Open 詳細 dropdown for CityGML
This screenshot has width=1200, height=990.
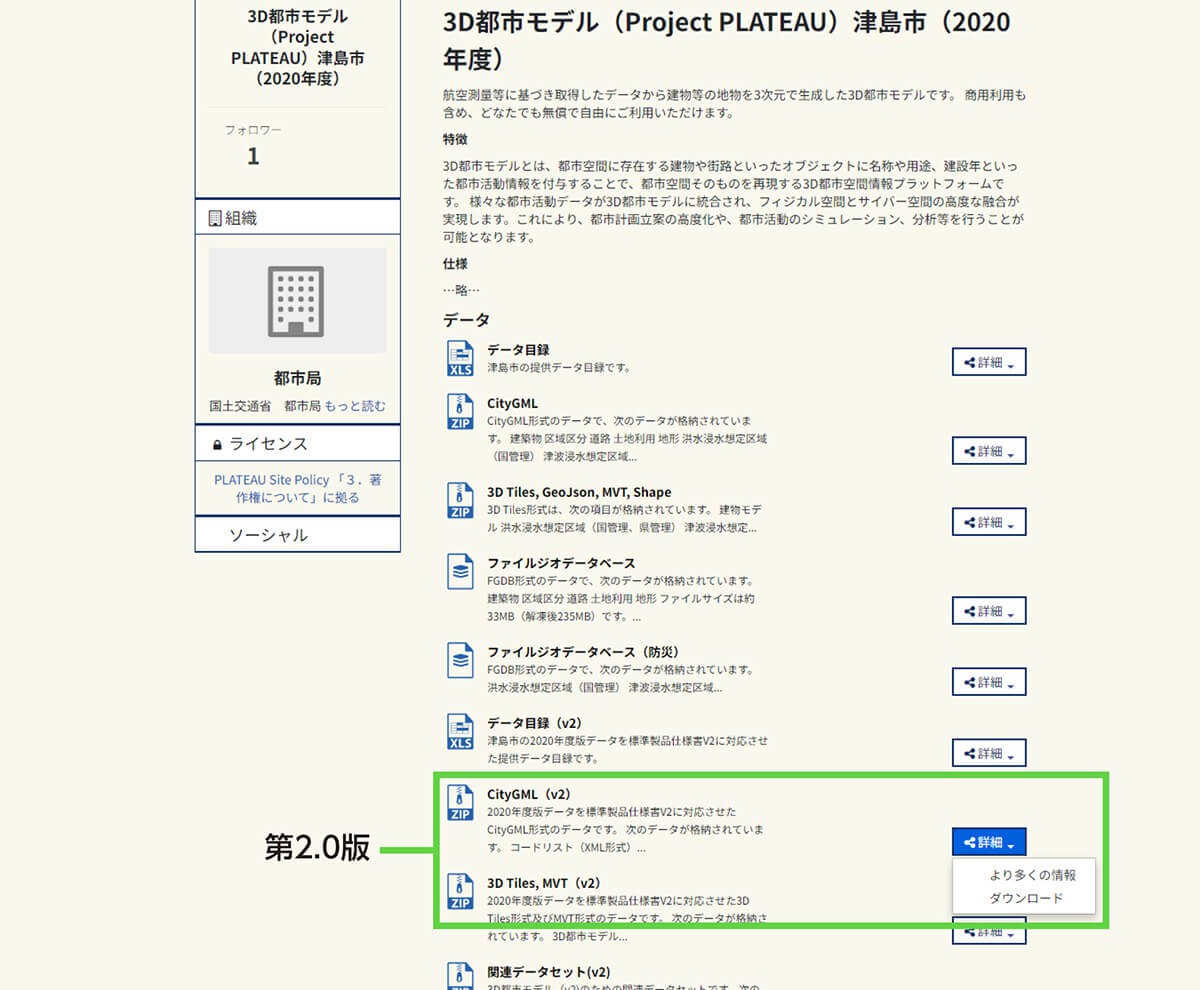coord(989,452)
